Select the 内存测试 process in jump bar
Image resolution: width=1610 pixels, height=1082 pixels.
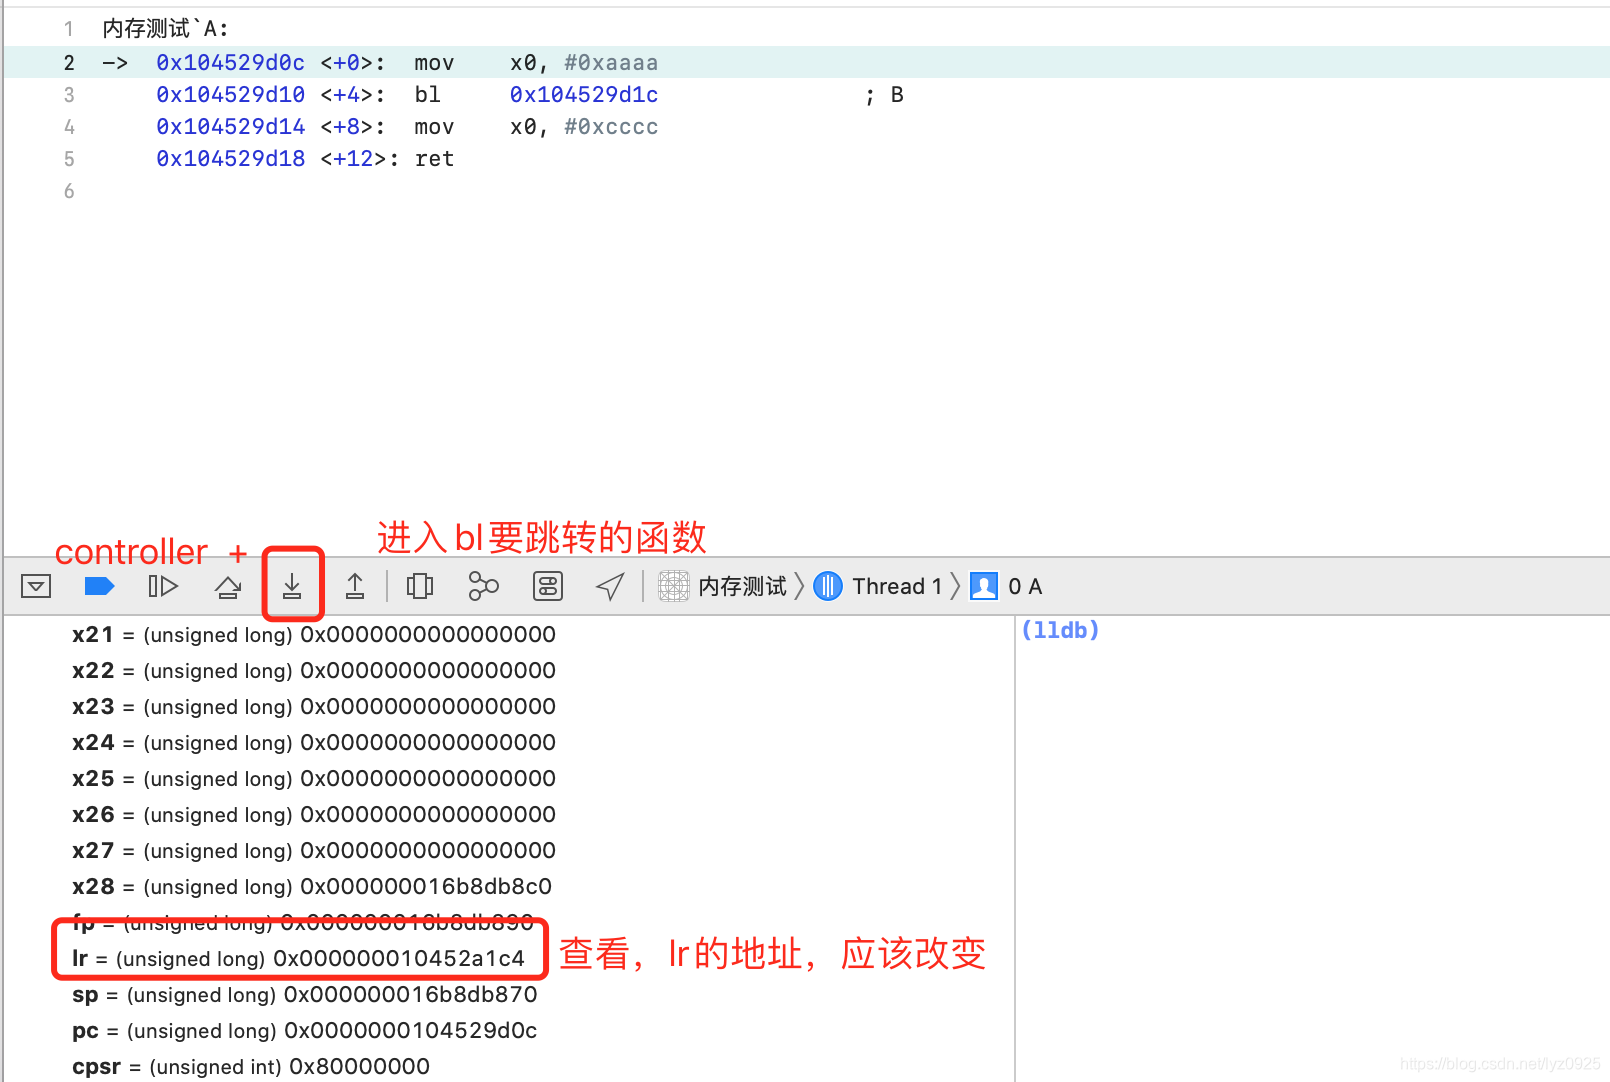tap(743, 586)
